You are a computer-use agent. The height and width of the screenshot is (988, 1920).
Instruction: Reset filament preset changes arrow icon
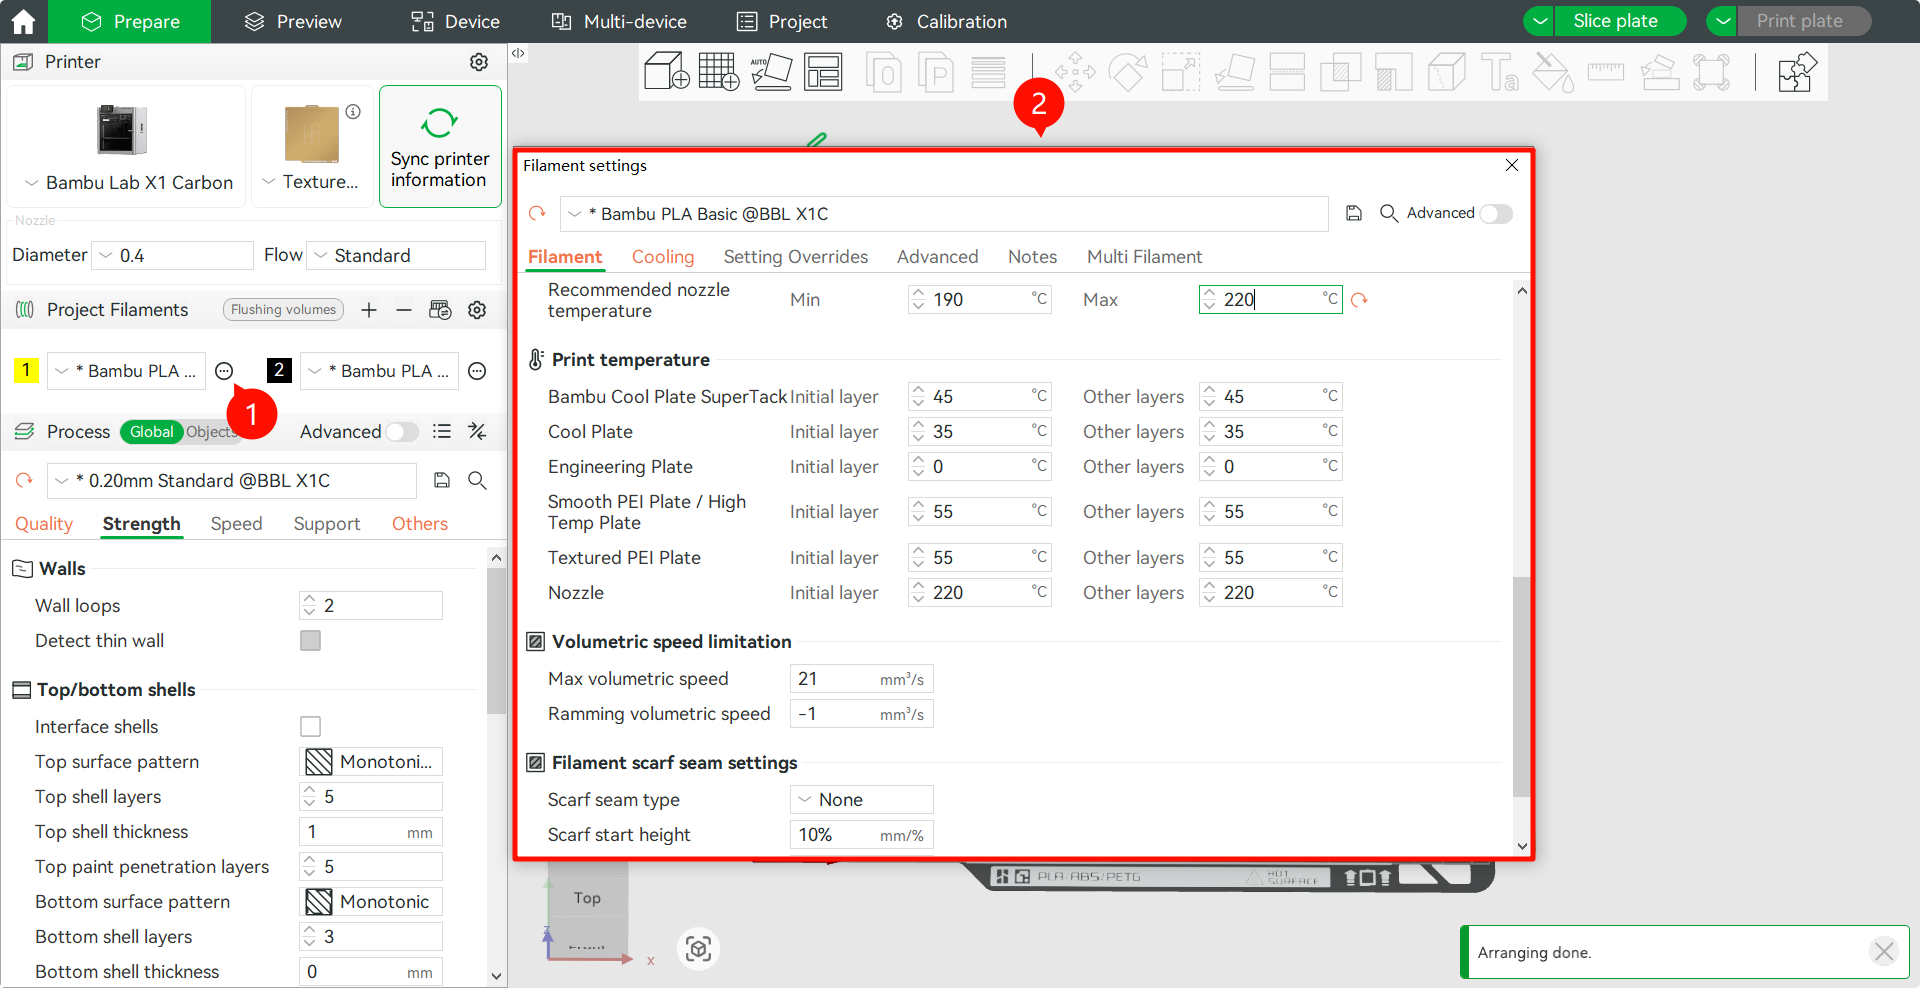537,213
